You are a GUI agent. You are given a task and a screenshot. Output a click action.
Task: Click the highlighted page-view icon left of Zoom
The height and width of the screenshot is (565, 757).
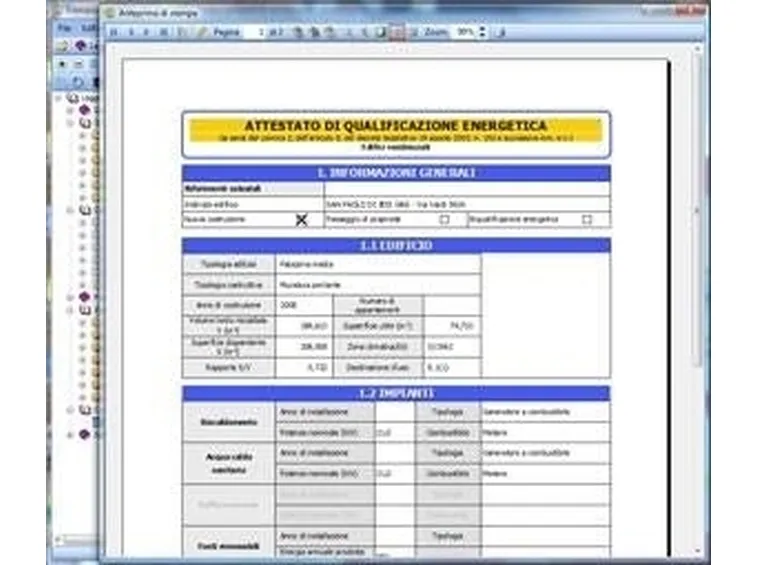point(397,32)
